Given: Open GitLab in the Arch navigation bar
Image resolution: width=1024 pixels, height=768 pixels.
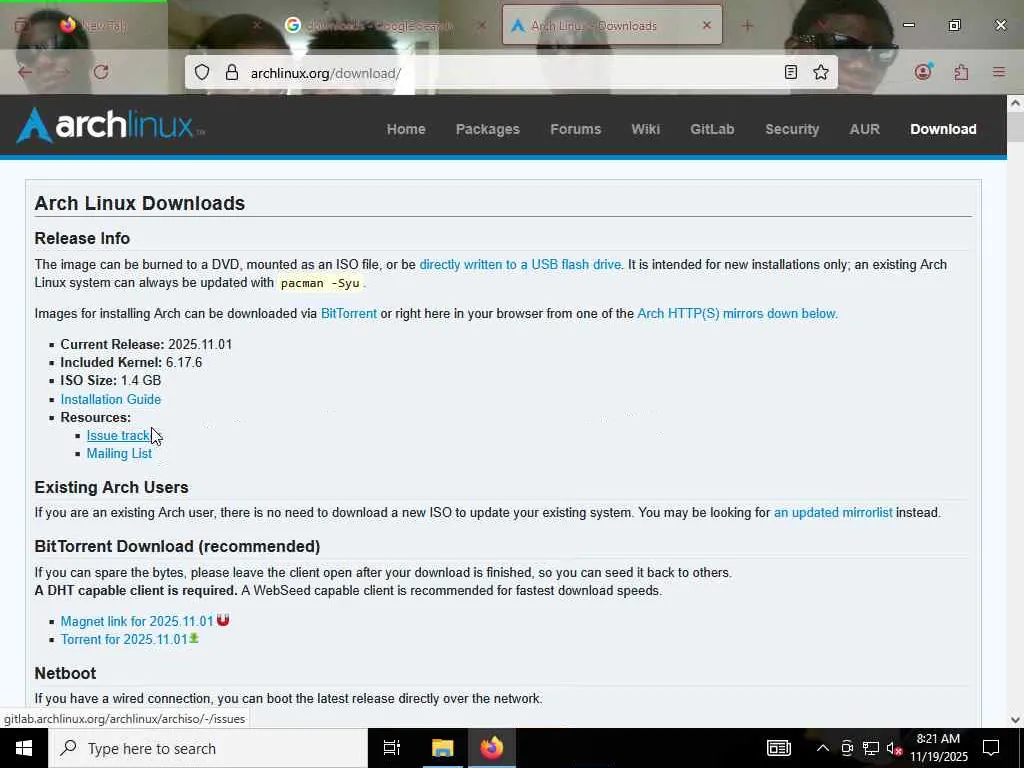Looking at the screenshot, I should point(712,129).
